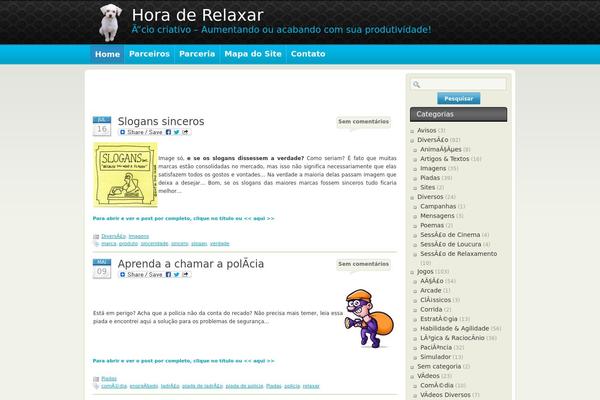This screenshot has height=400, width=600.
Task: Click the white dog logo in header
Action: click(x=110, y=22)
